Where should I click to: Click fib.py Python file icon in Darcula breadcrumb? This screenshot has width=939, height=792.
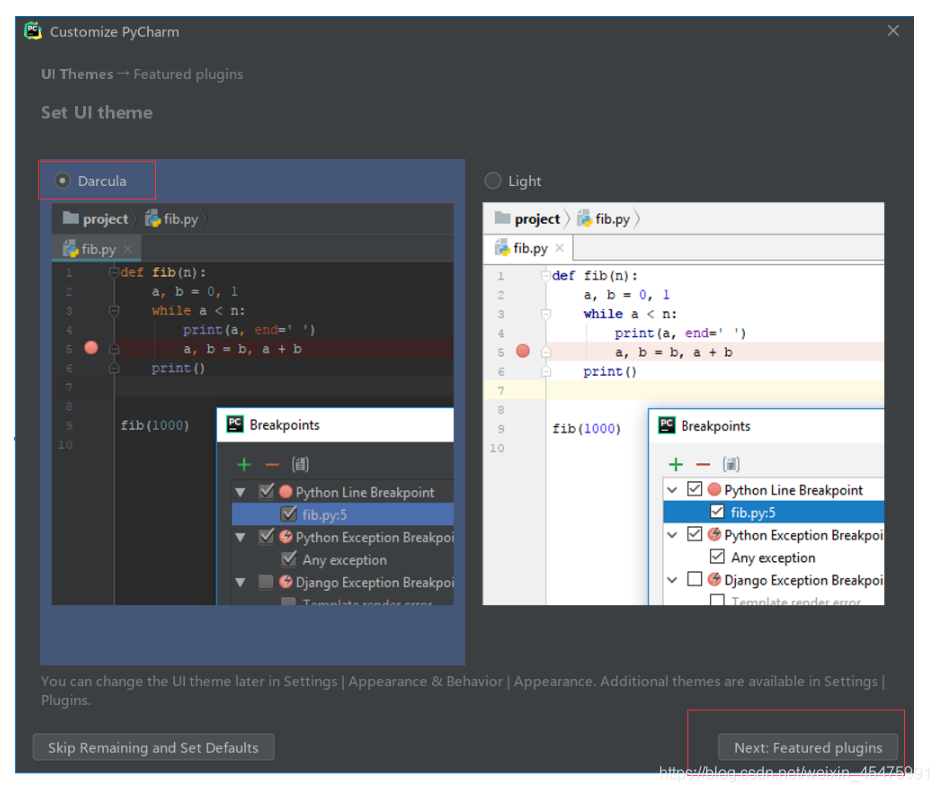click(153, 219)
